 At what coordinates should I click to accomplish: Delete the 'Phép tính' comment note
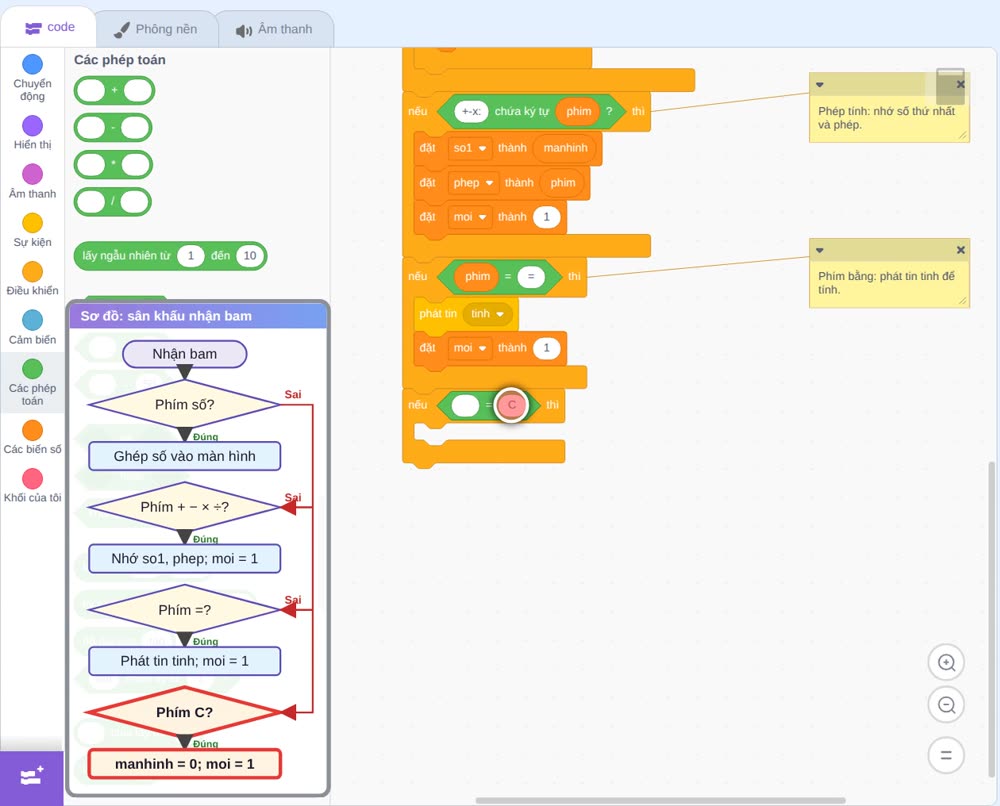(x=960, y=84)
